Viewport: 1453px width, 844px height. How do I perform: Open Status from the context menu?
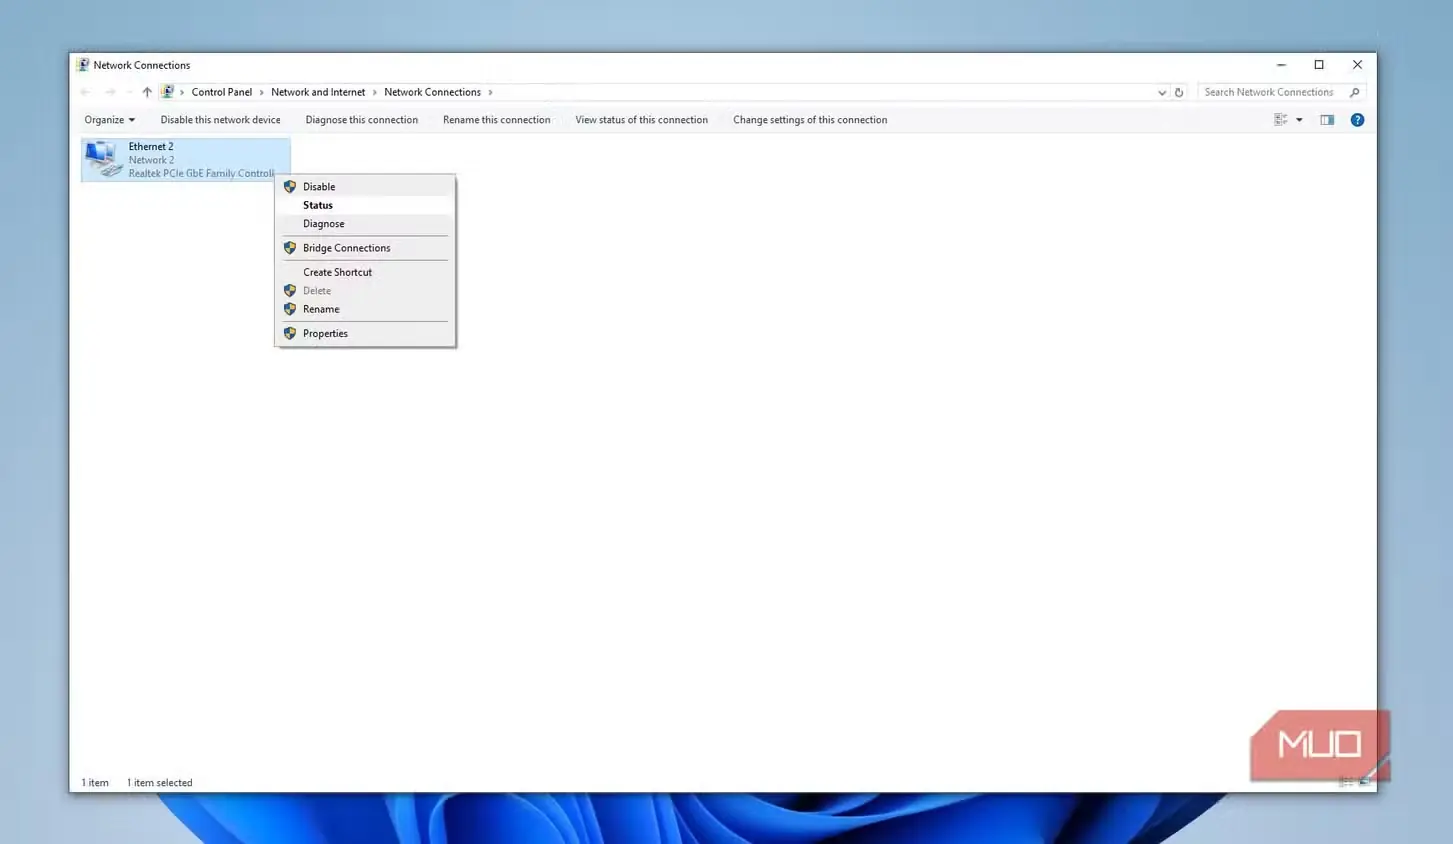(365, 205)
